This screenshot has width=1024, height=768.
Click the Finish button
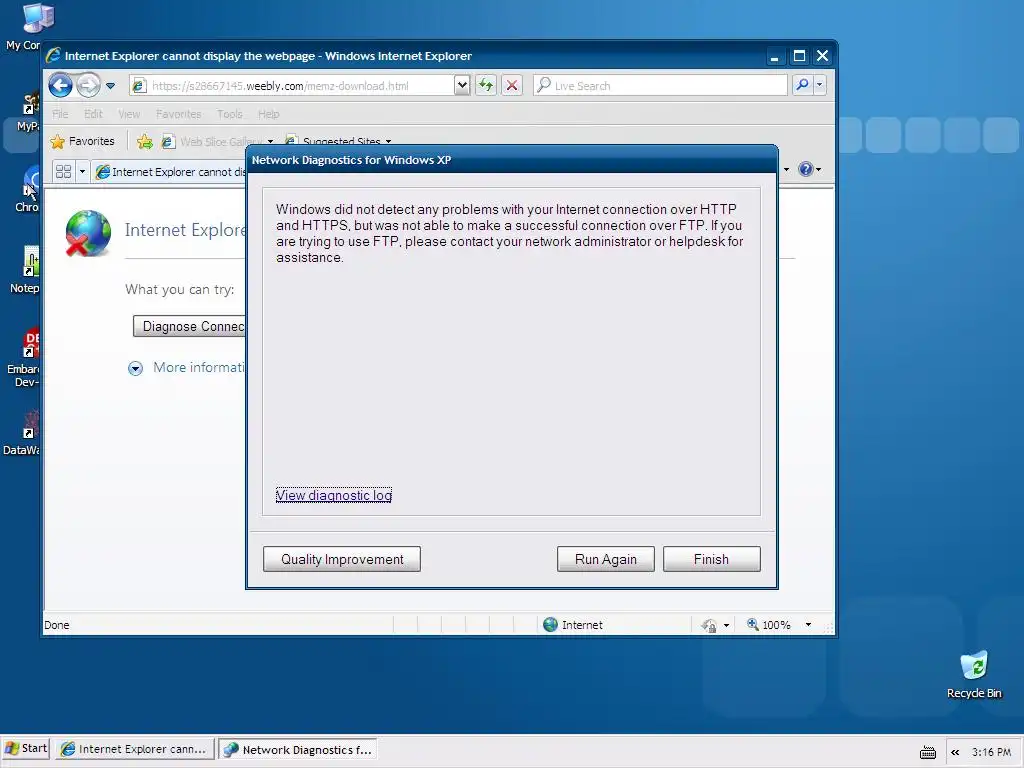point(711,559)
